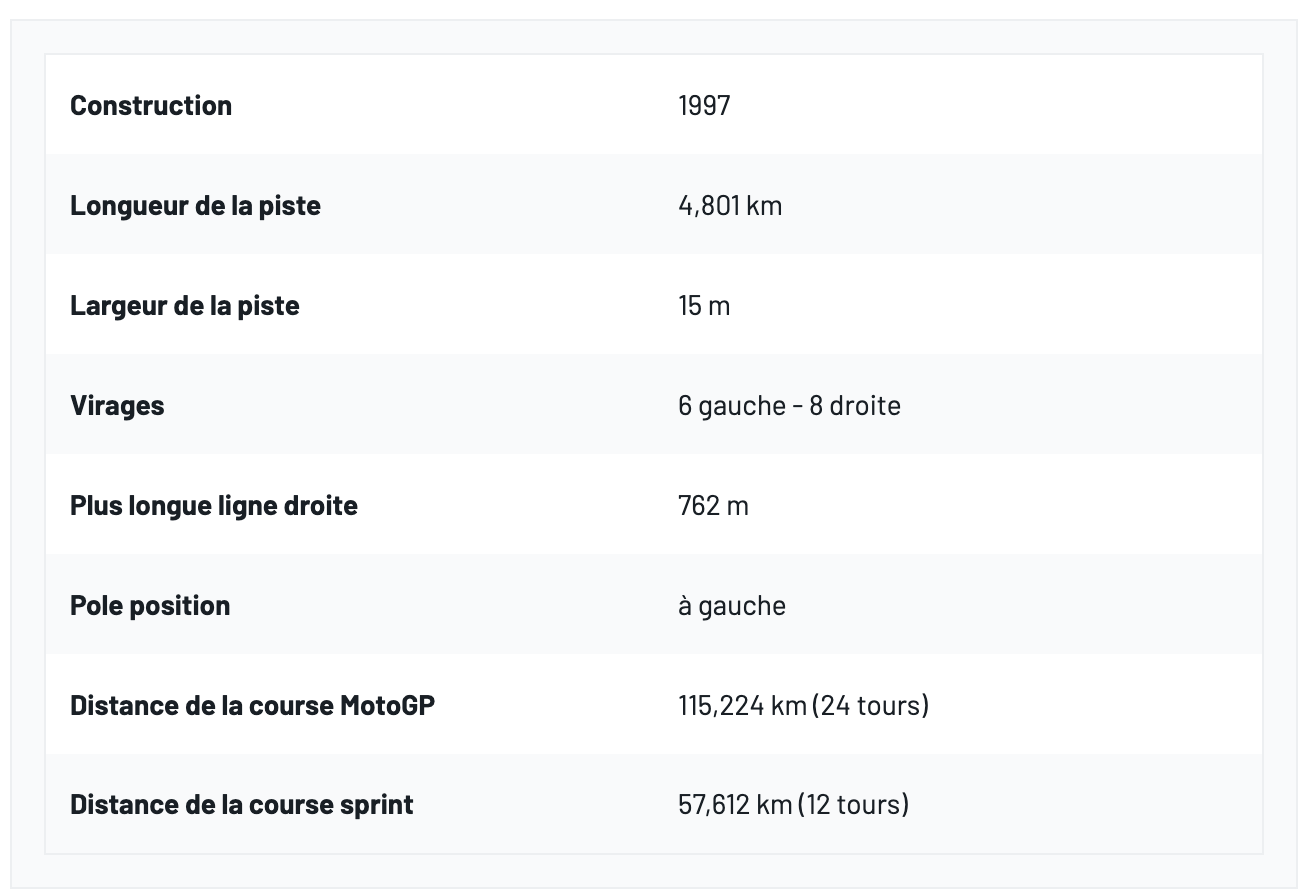Click the 'Distance de la course MotoGP' label

tap(252, 705)
